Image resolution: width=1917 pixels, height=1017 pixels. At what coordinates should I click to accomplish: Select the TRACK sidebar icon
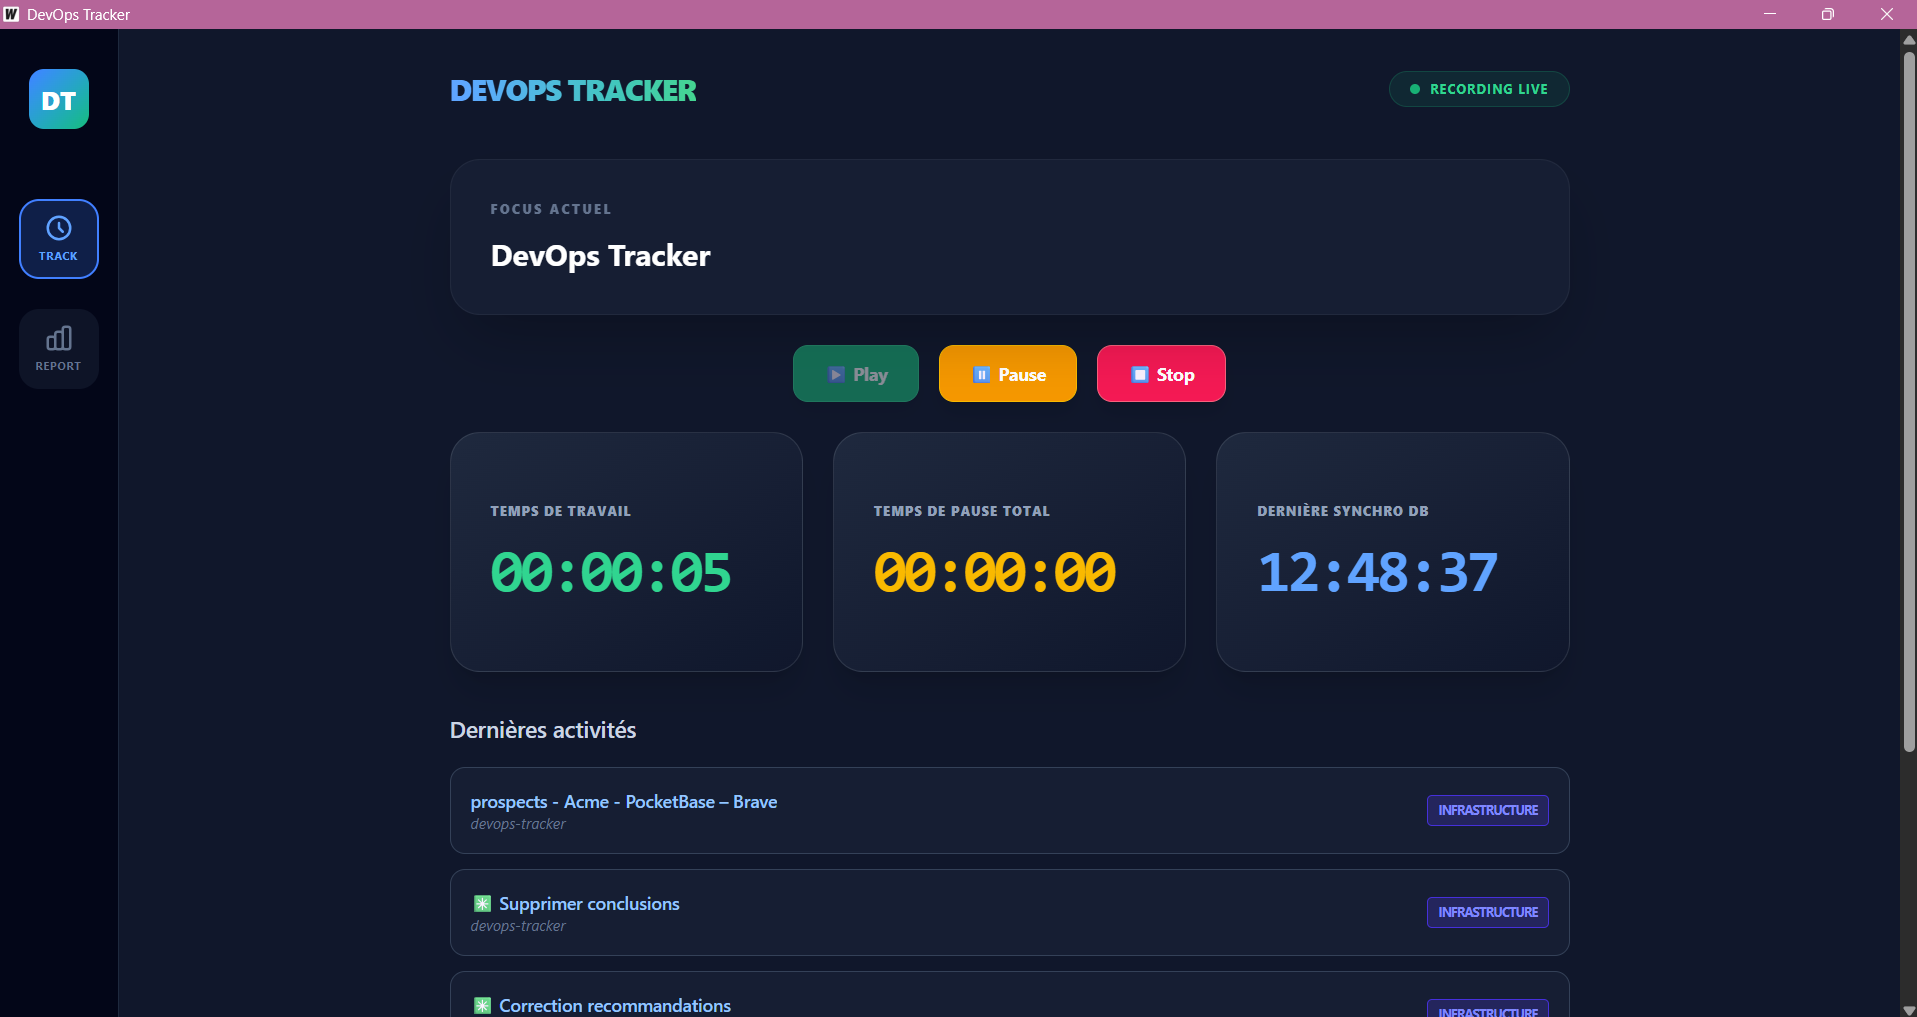pos(58,238)
